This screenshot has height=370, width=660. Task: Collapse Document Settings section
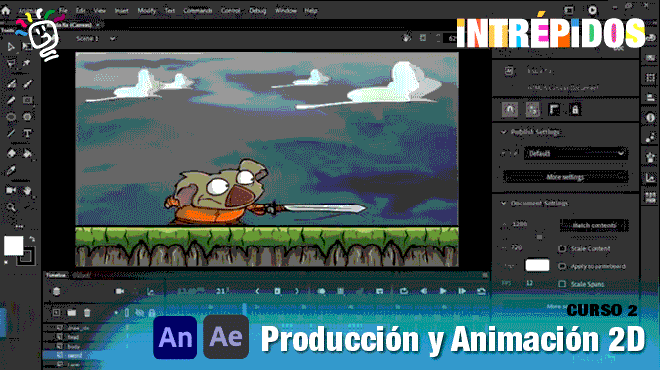(504, 203)
